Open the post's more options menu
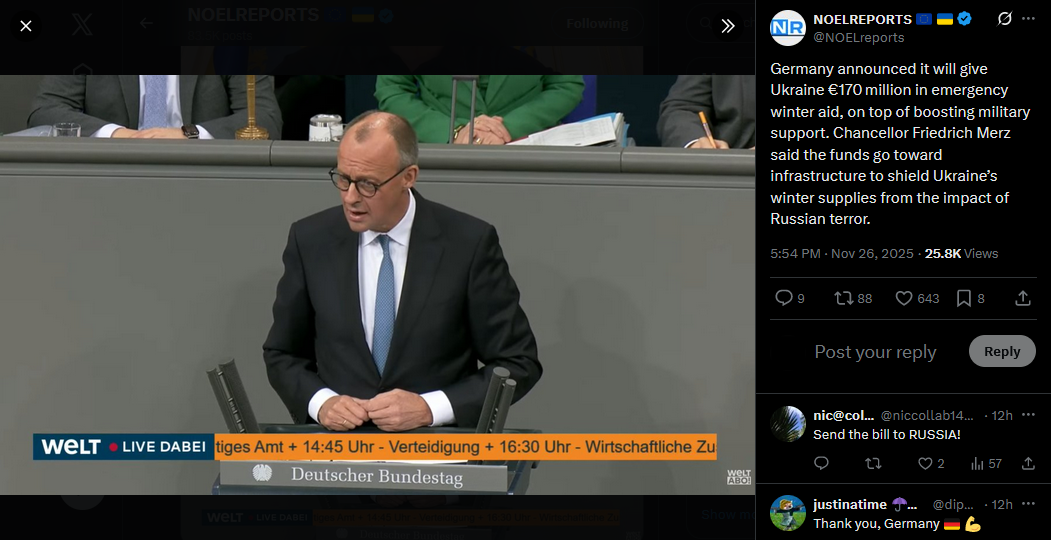Image resolution: width=1051 pixels, height=540 pixels. pos(1028,19)
